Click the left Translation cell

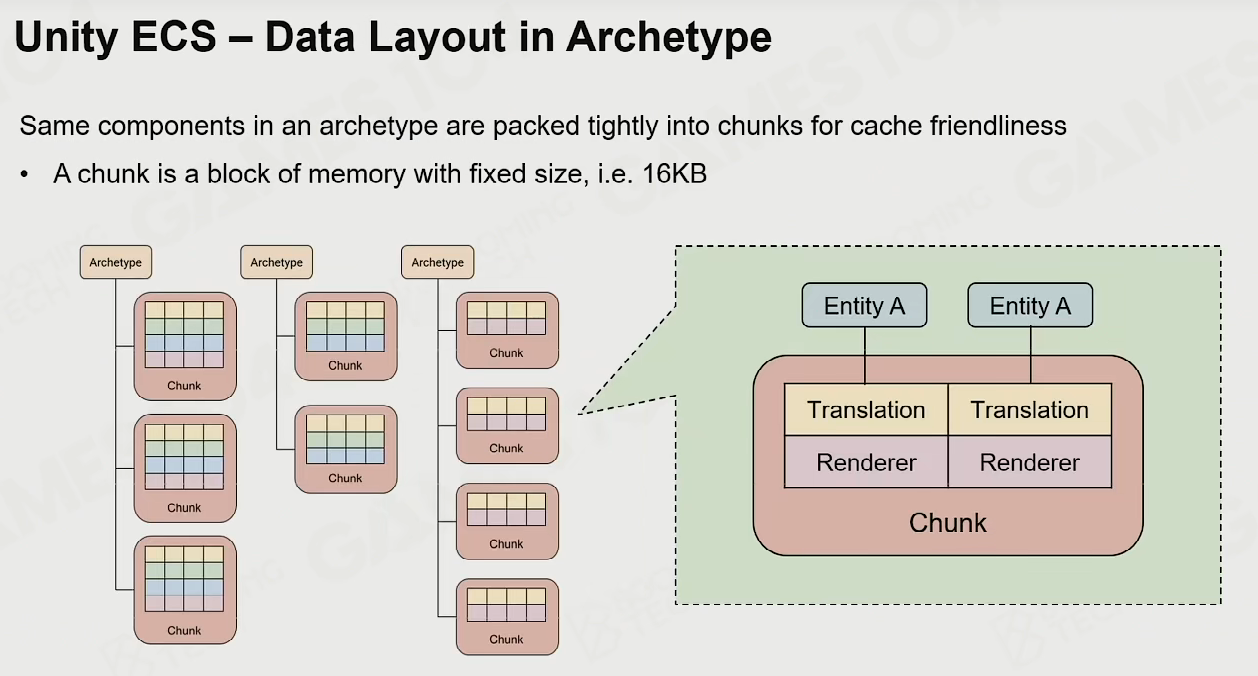pyautogui.click(x=866, y=410)
